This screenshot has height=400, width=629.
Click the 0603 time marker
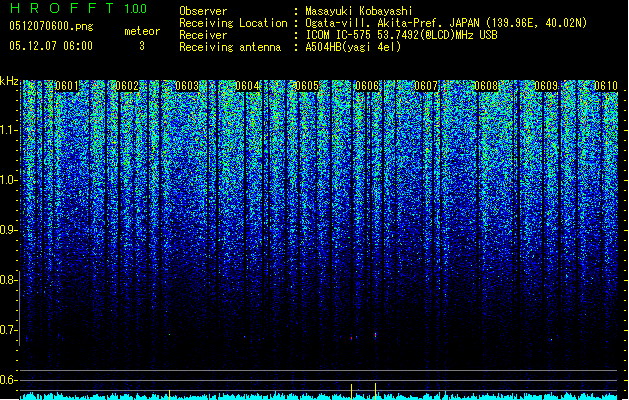coord(187,86)
